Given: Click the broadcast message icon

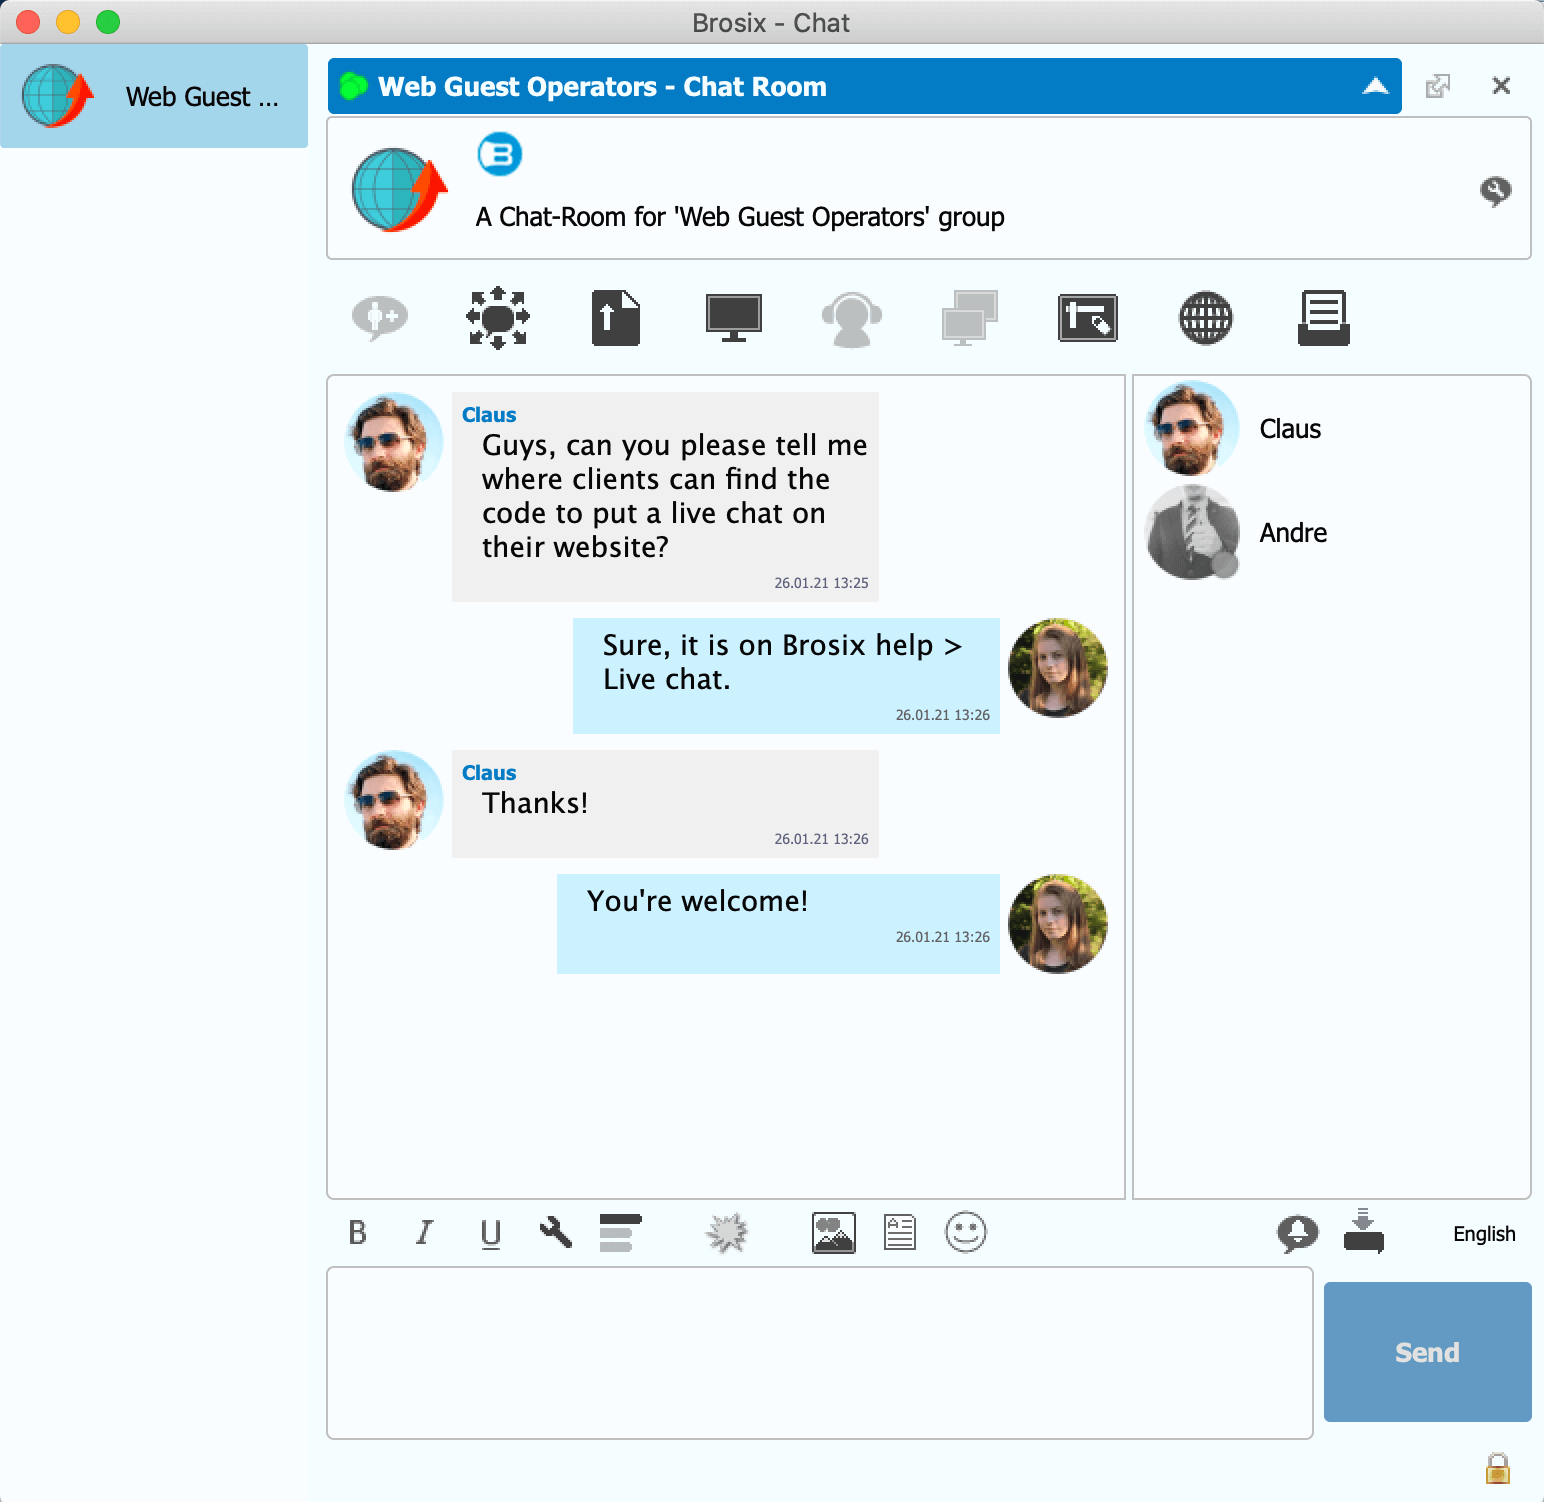Looking at the screenshot, I should pos(497,318).
